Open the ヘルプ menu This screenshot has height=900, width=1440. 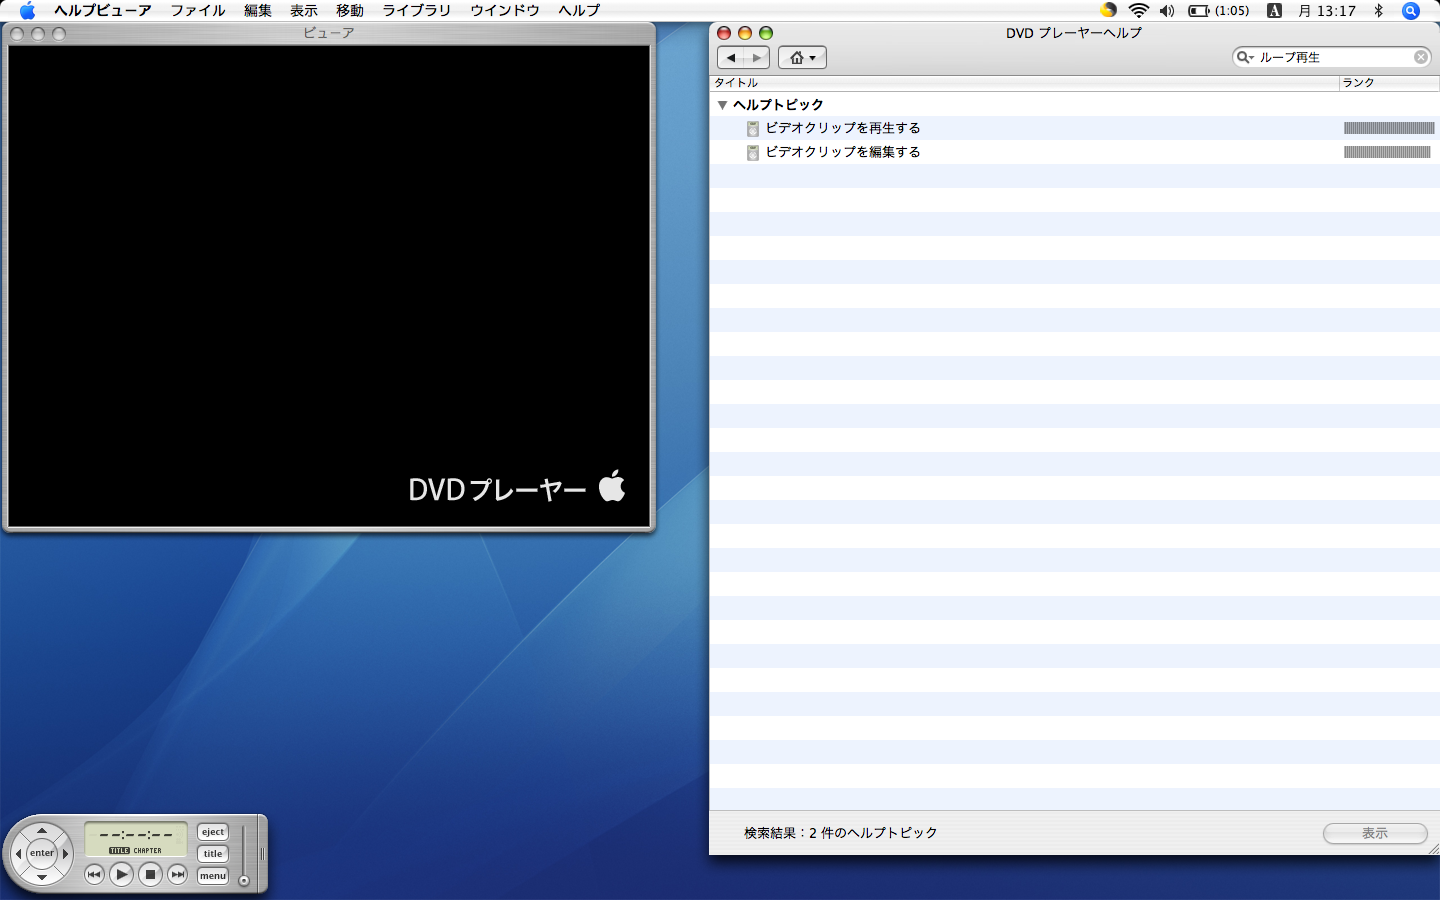579,11
